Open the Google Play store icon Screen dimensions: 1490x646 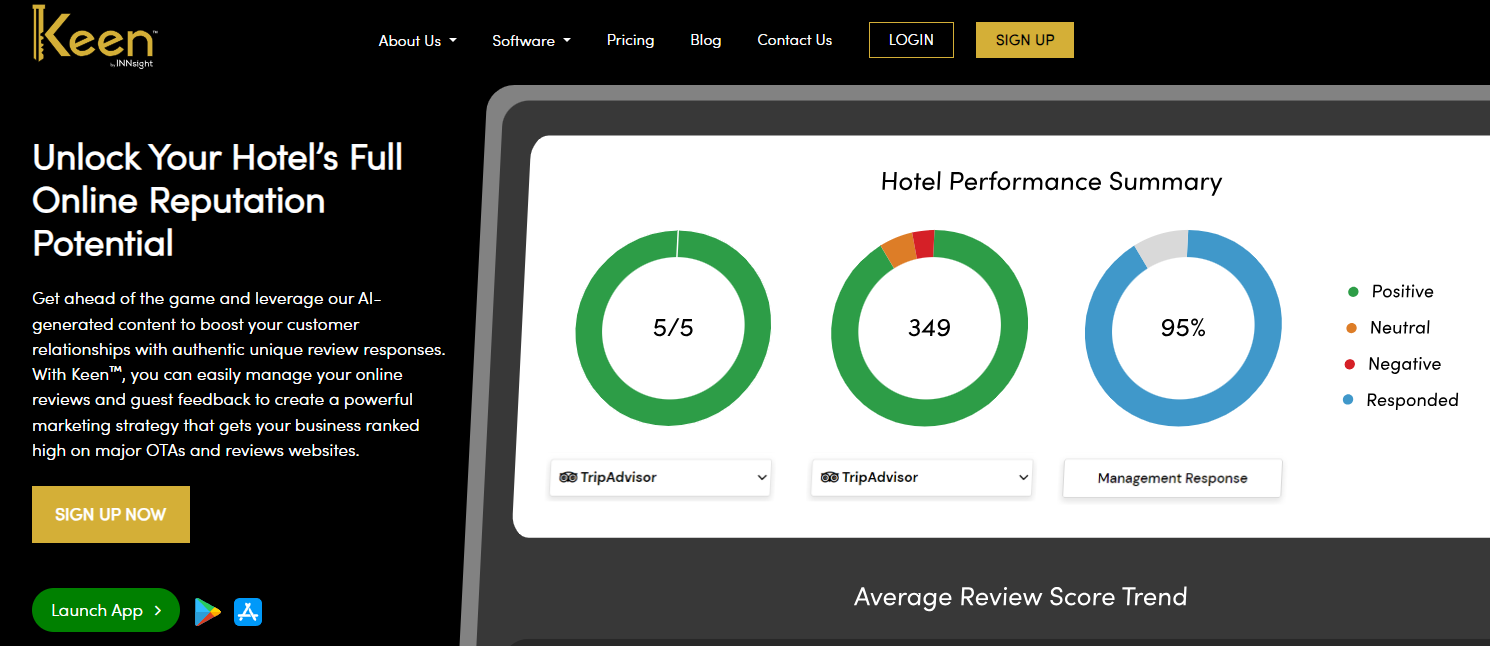[x=207, y=611]
